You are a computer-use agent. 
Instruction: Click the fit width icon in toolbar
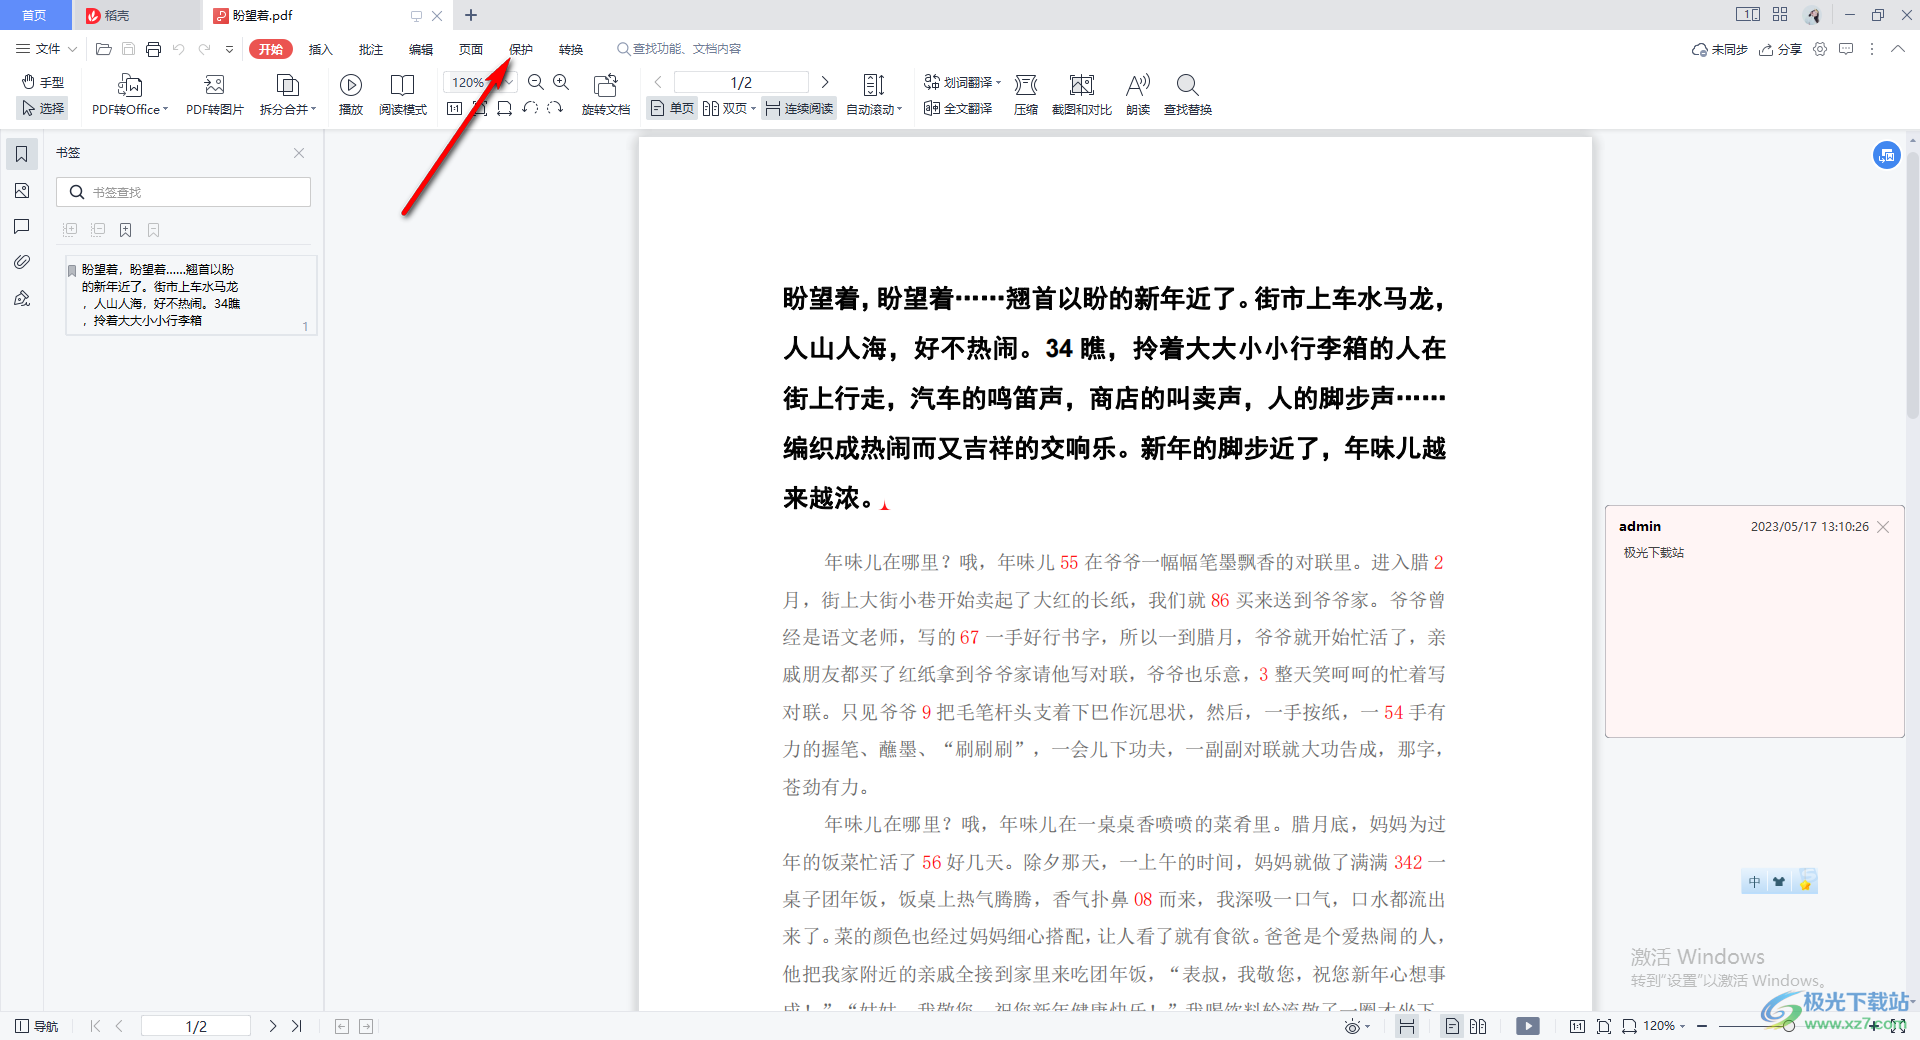point(504,108)
